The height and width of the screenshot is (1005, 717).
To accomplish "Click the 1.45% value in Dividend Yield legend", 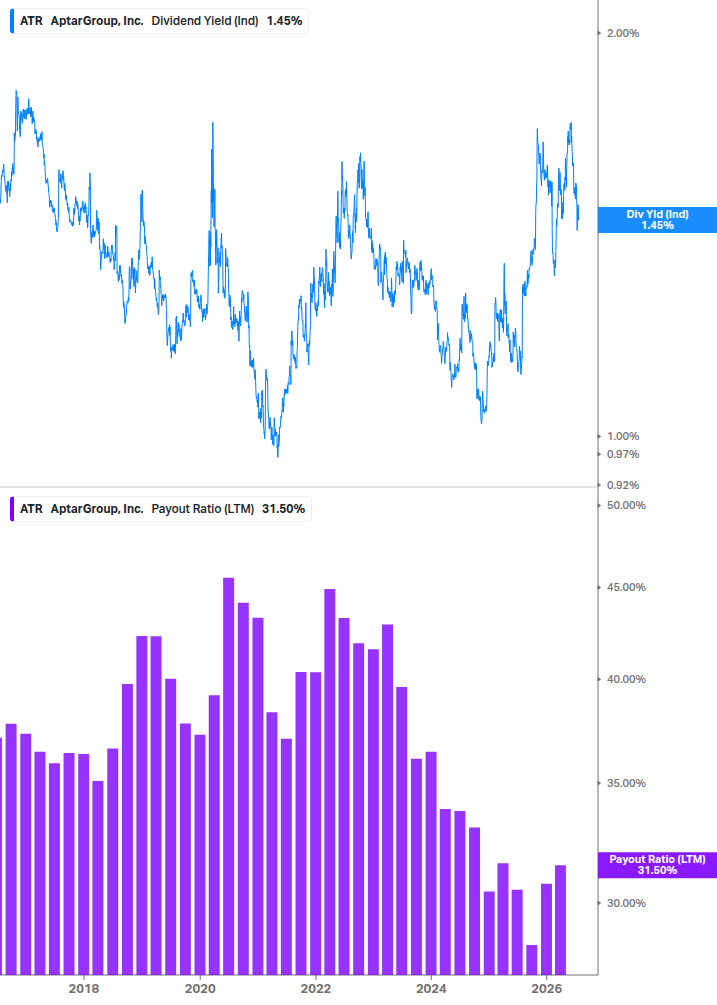I will click(284, 21).
